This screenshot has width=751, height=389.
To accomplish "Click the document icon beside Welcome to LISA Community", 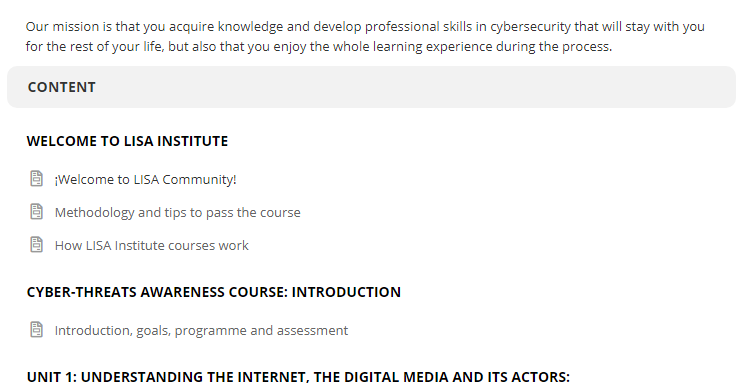I will 37,179.
